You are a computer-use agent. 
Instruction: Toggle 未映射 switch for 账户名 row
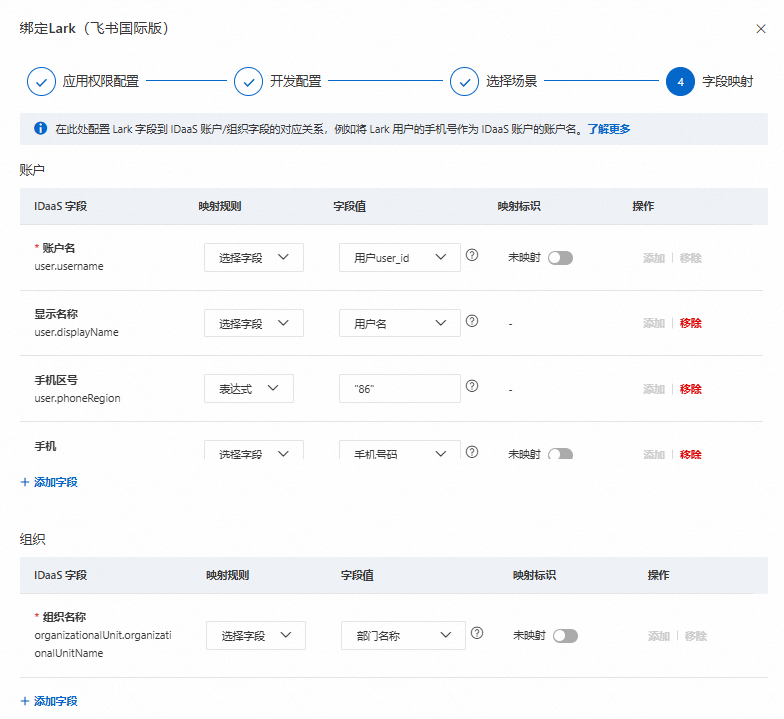[x=560, y=258]
